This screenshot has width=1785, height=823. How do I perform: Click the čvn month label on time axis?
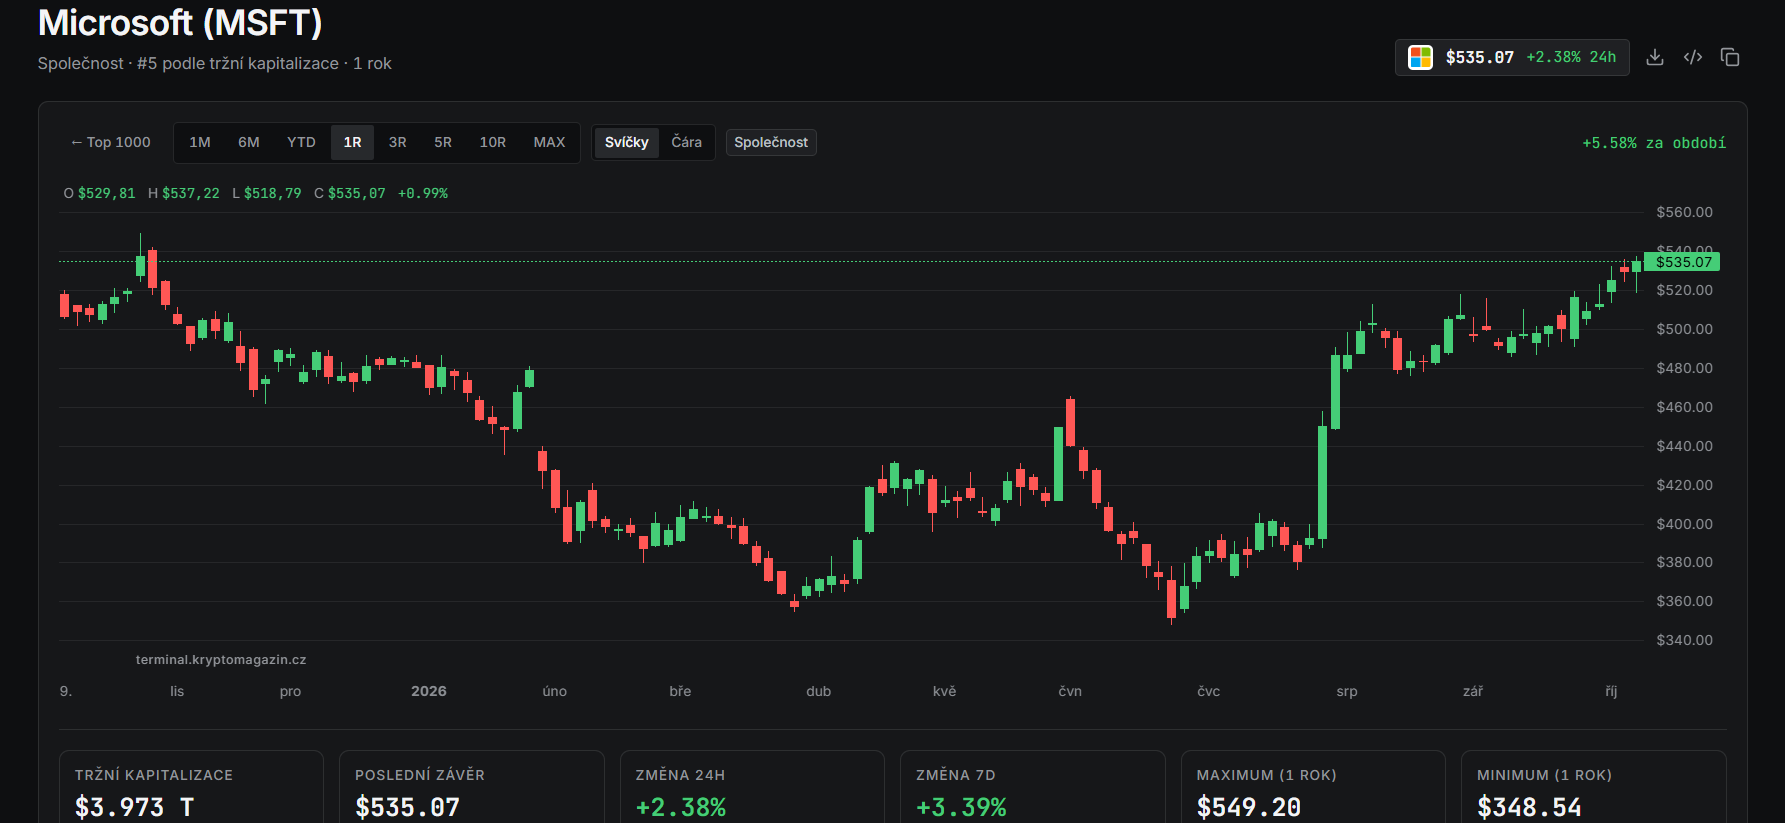[x=1070, y=691]
